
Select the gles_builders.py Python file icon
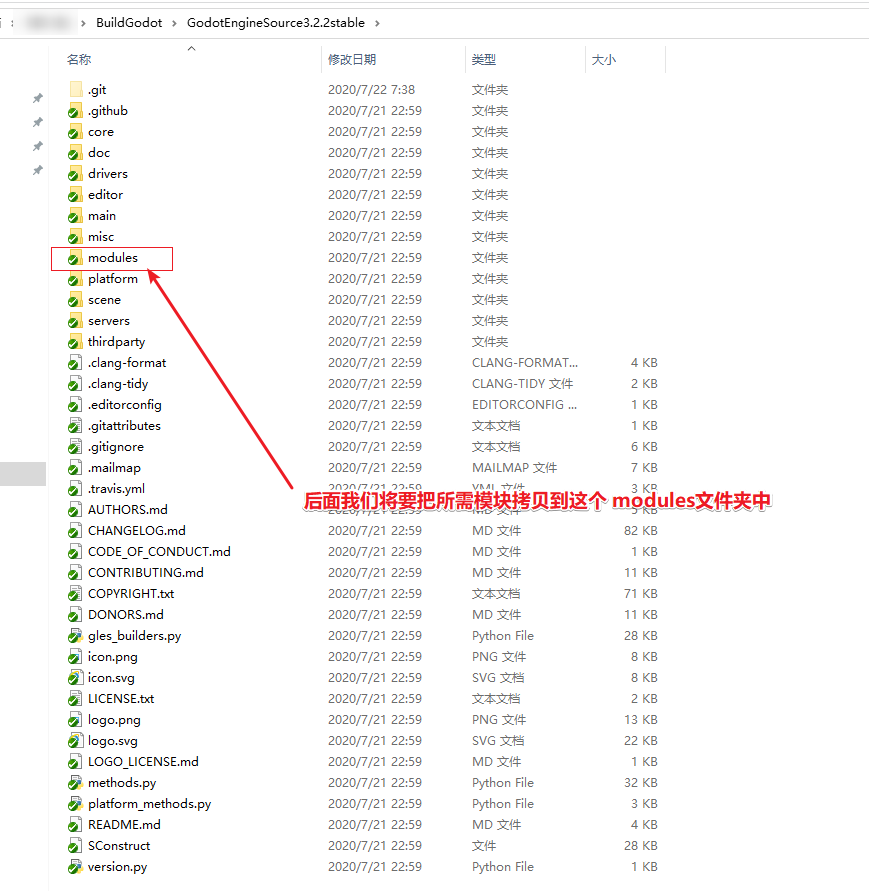coord(75,635)
